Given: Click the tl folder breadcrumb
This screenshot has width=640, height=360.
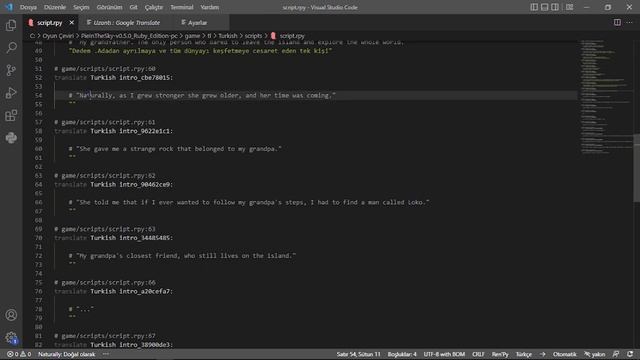Looking at the screenshot, I should 209,36.
